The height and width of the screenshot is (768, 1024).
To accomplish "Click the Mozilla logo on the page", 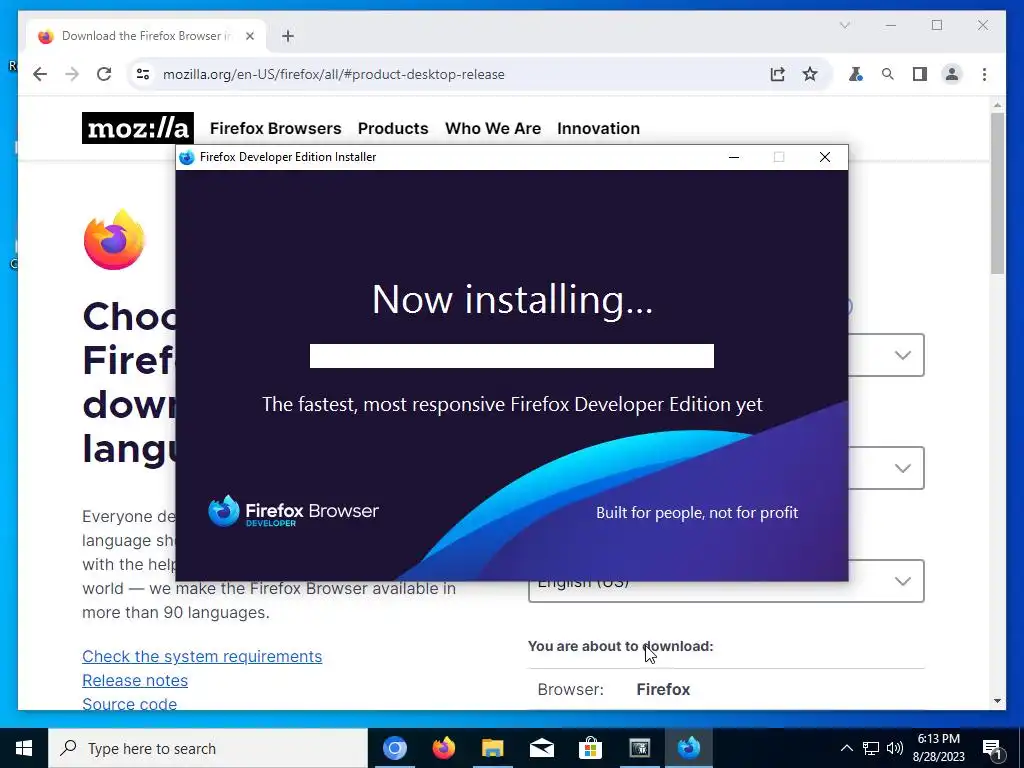I will tap(138, 128).
